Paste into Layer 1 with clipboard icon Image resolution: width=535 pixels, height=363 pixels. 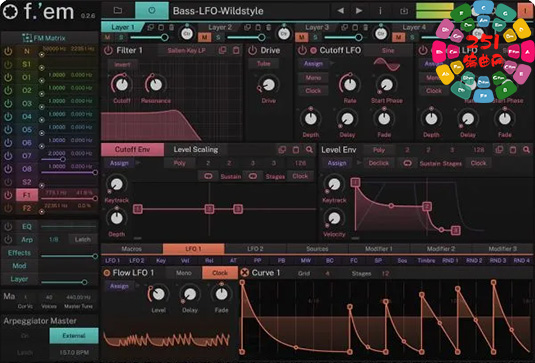[x=161, y=27]
